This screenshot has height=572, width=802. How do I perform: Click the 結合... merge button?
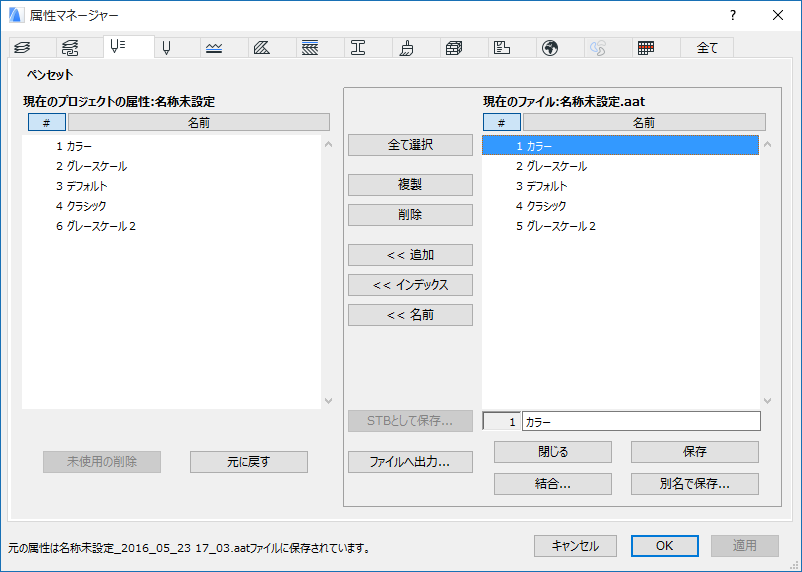pos(552,483)
